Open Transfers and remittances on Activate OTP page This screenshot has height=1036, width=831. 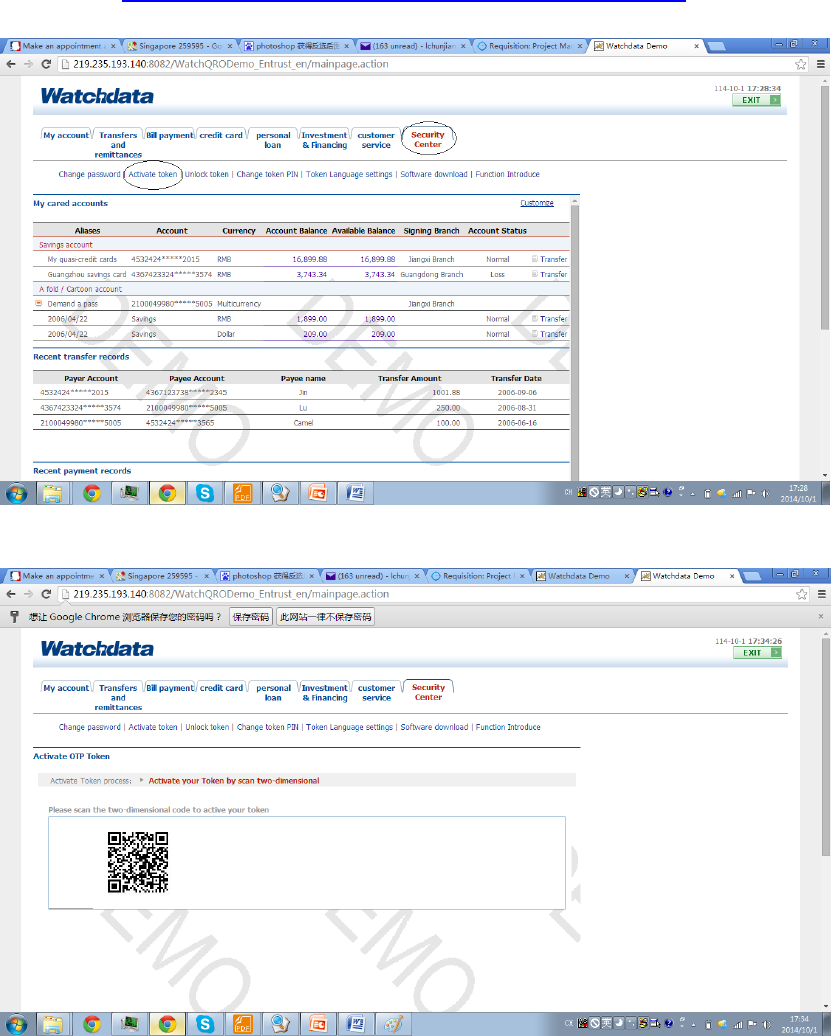118,697
